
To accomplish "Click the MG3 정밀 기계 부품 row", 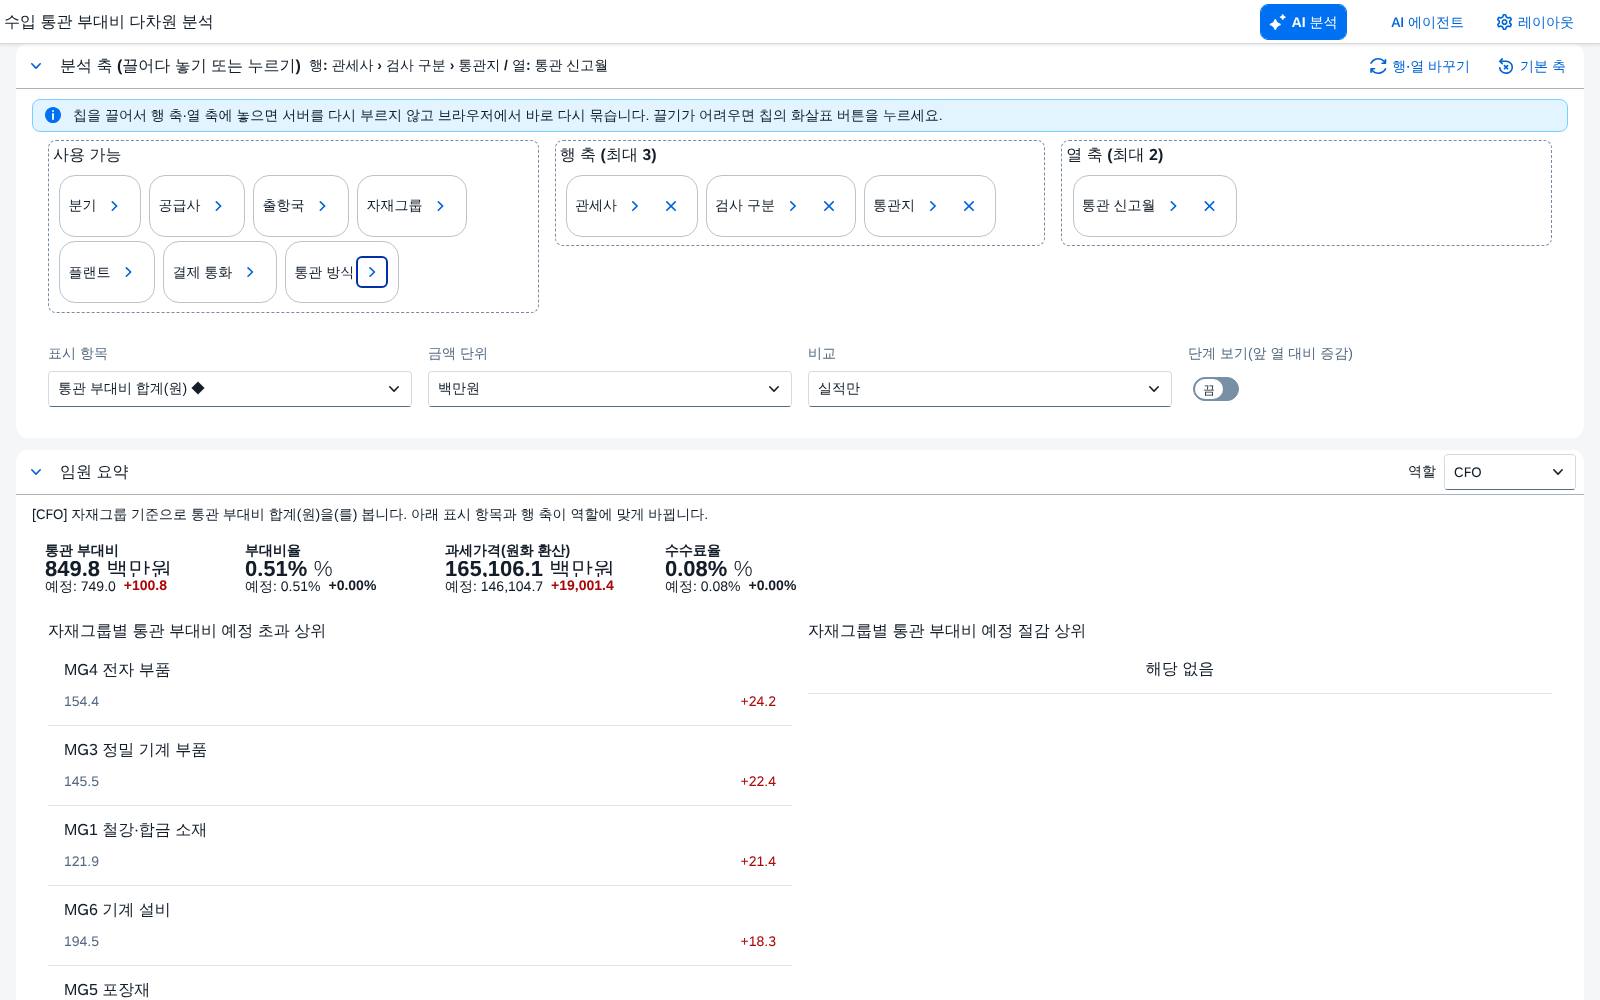I will click(x=420, y=766).
